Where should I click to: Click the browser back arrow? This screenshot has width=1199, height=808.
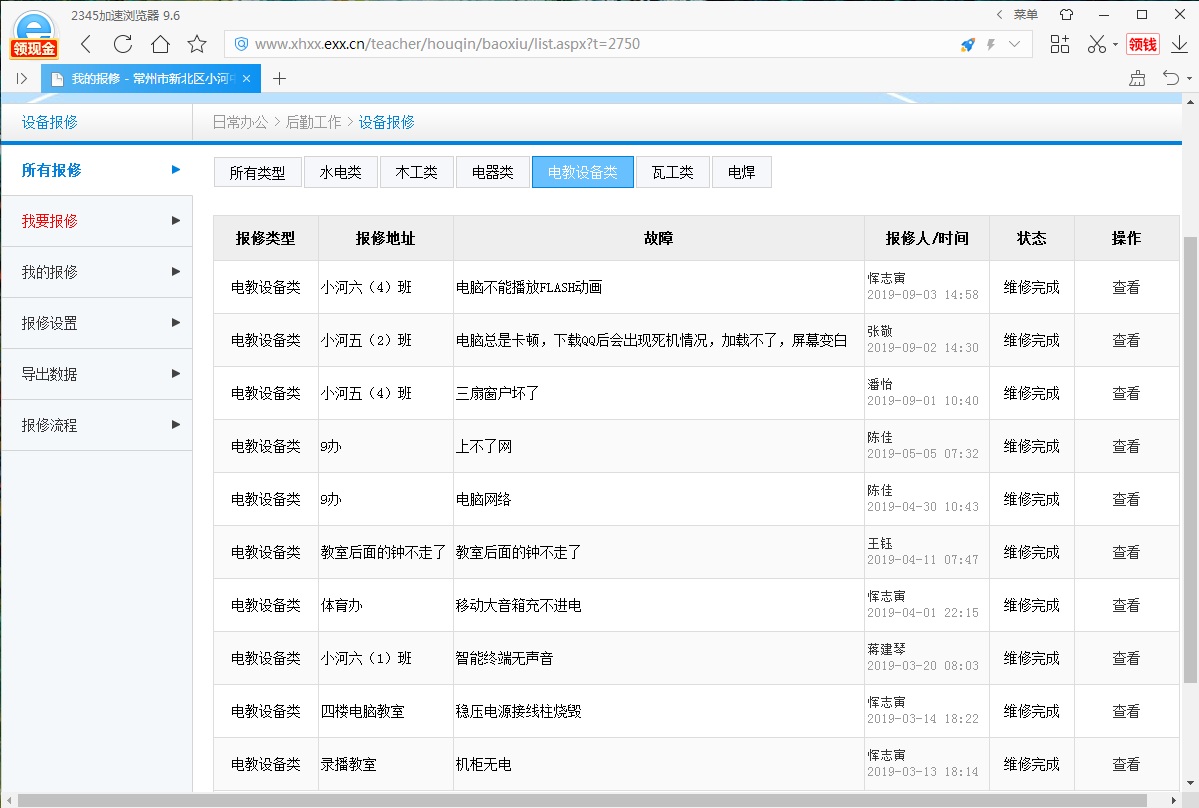click(x=86, y=44)
